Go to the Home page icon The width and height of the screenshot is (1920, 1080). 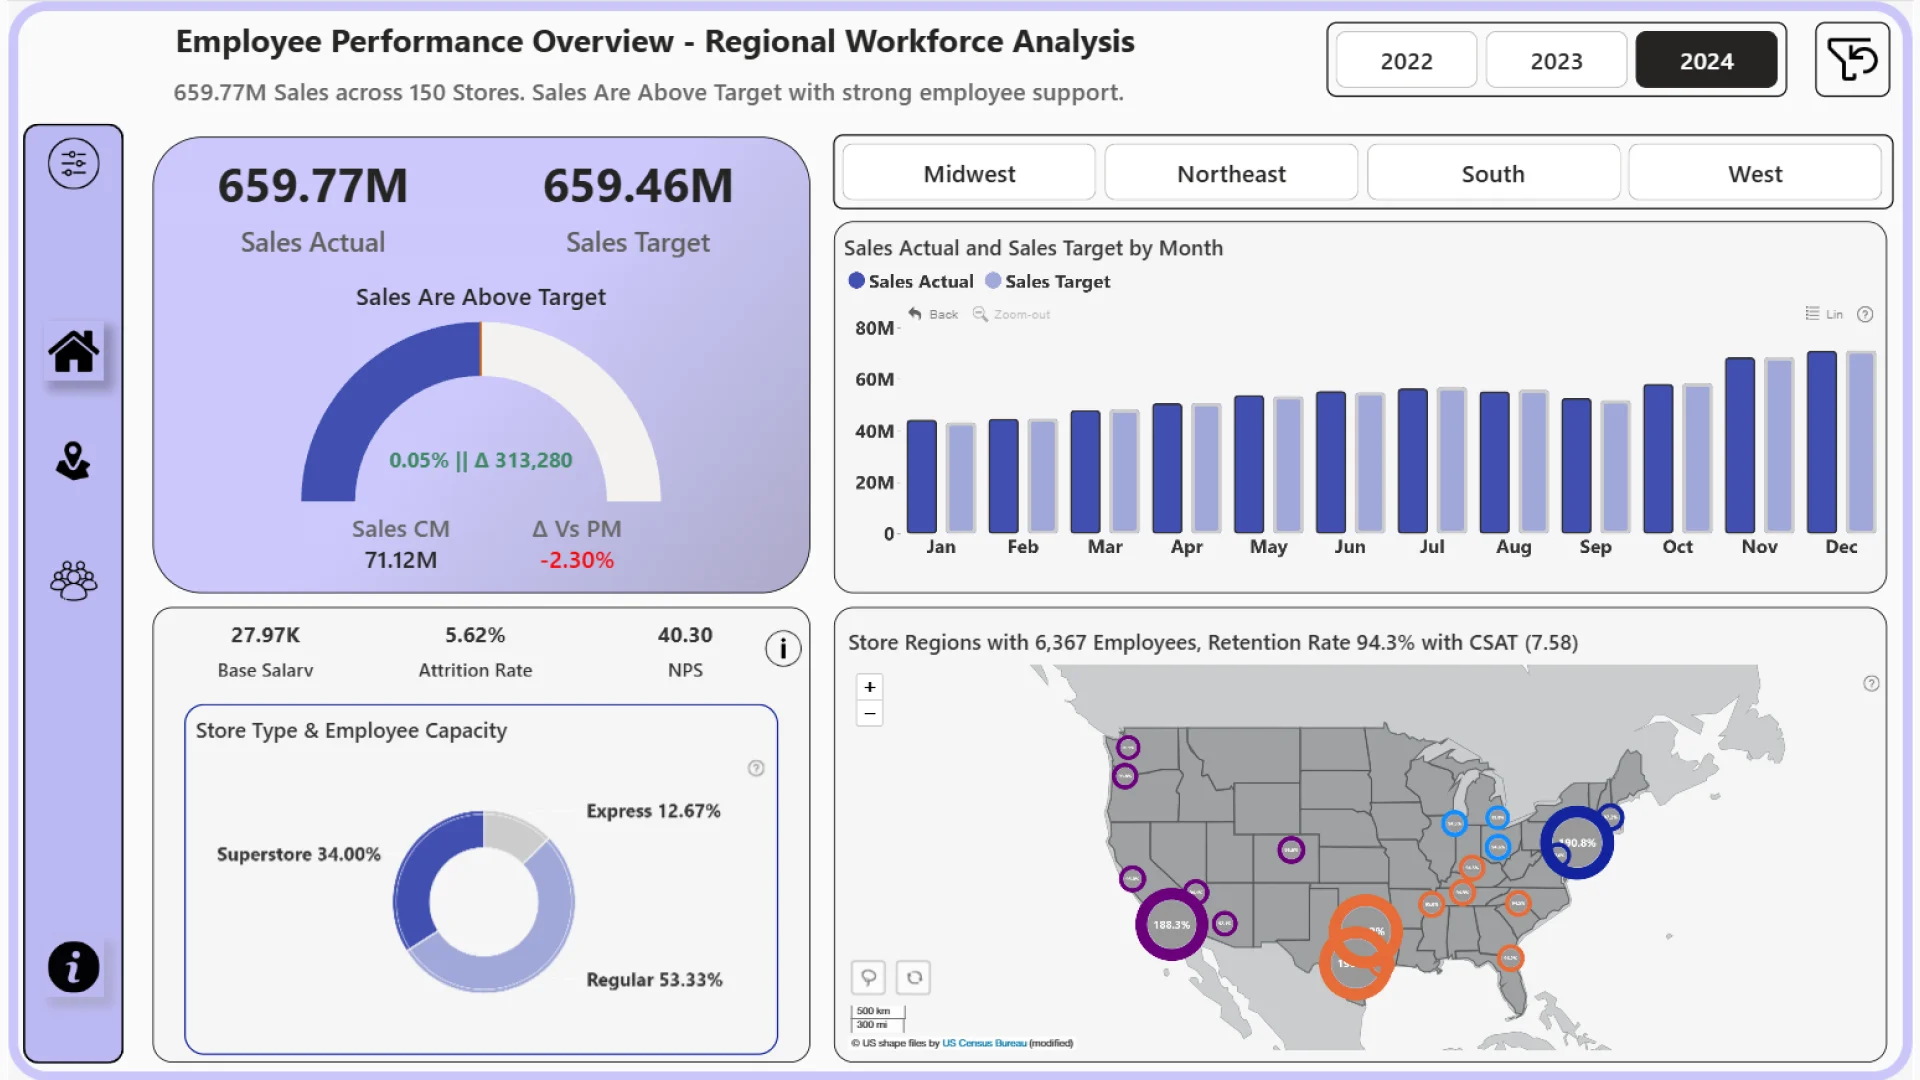pyautogui.click(x=73, y=352)
